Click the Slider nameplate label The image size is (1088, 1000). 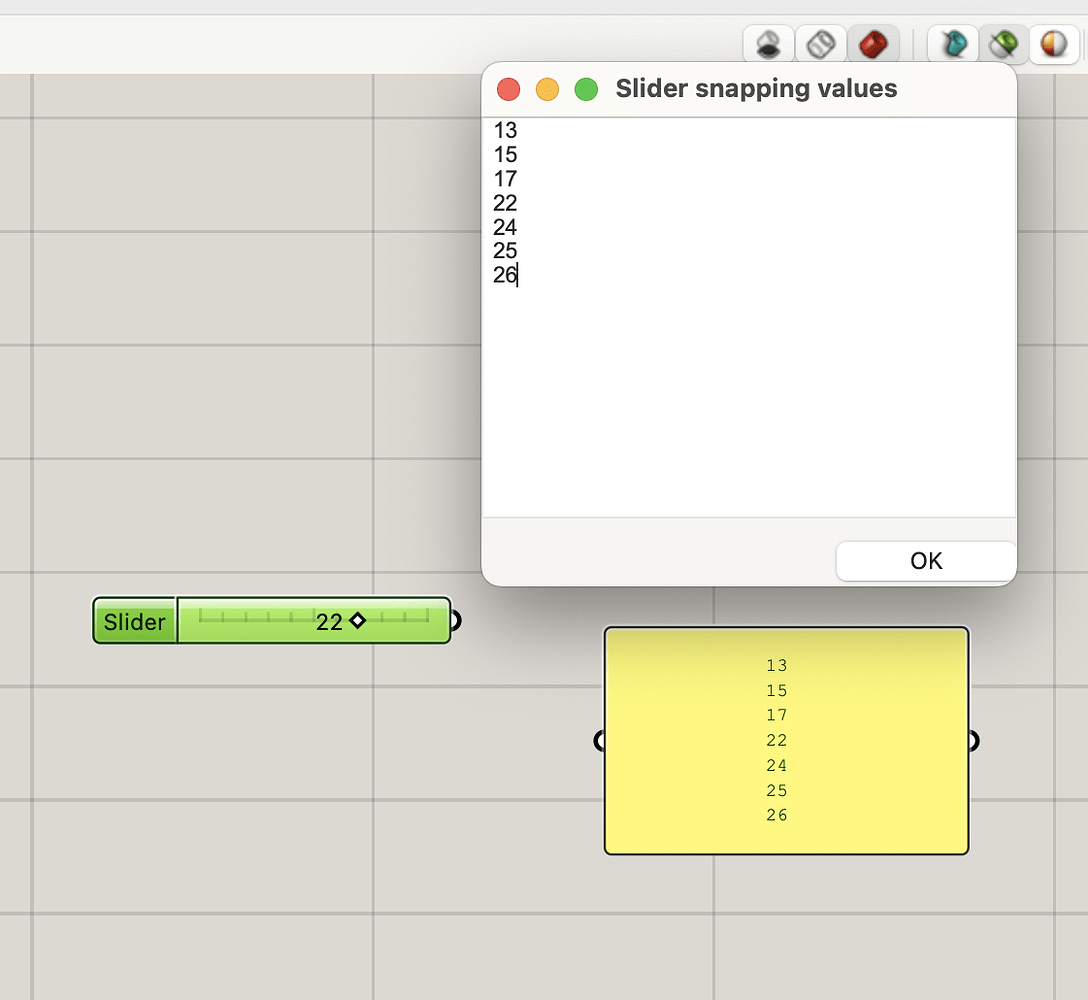[x=133, y=621]
